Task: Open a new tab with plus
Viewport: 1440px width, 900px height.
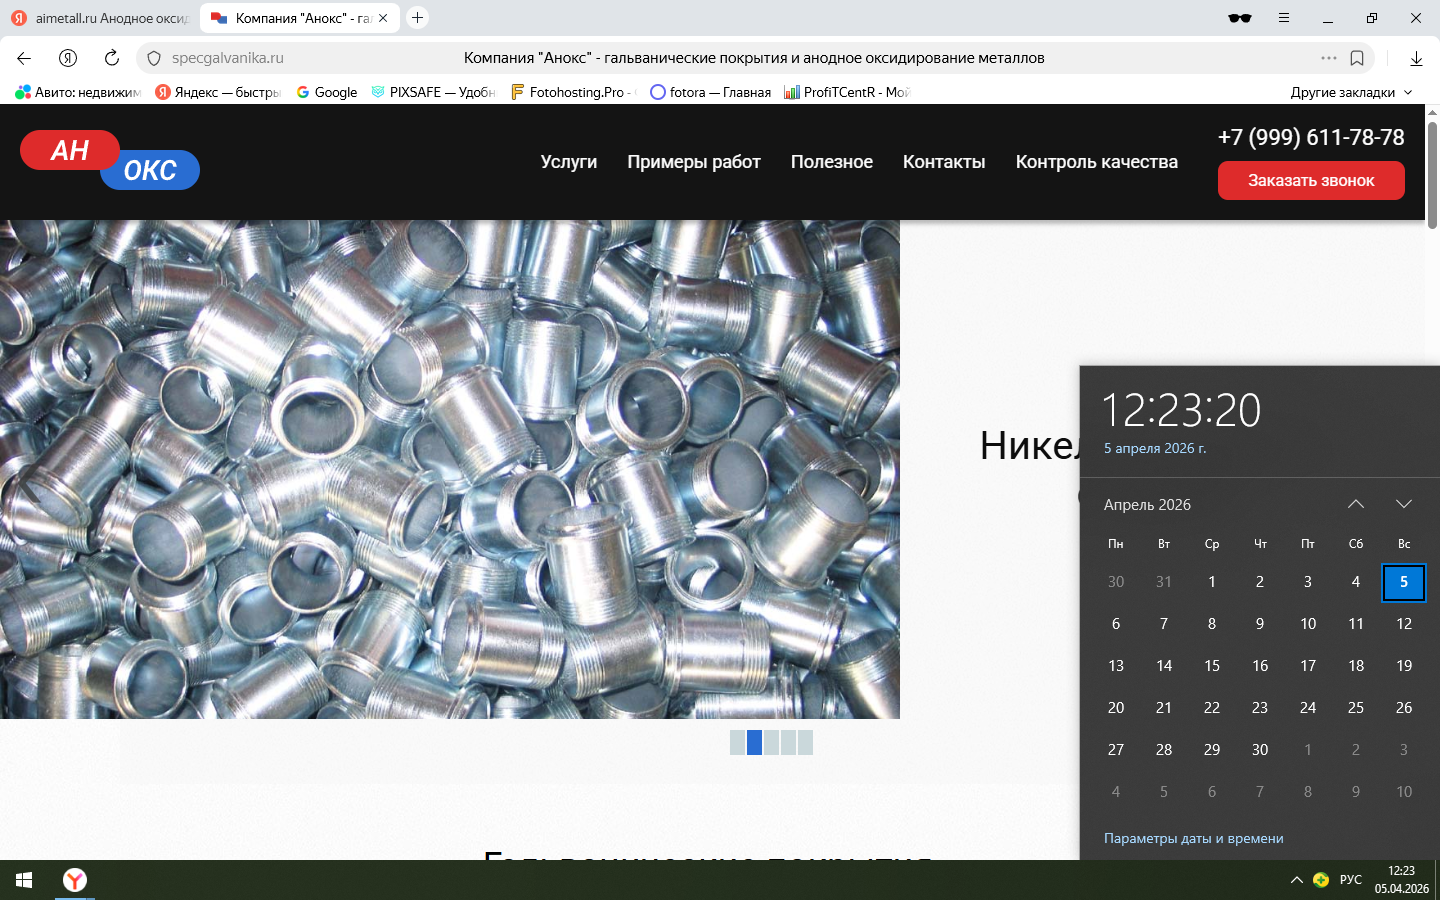Action: 418,18
